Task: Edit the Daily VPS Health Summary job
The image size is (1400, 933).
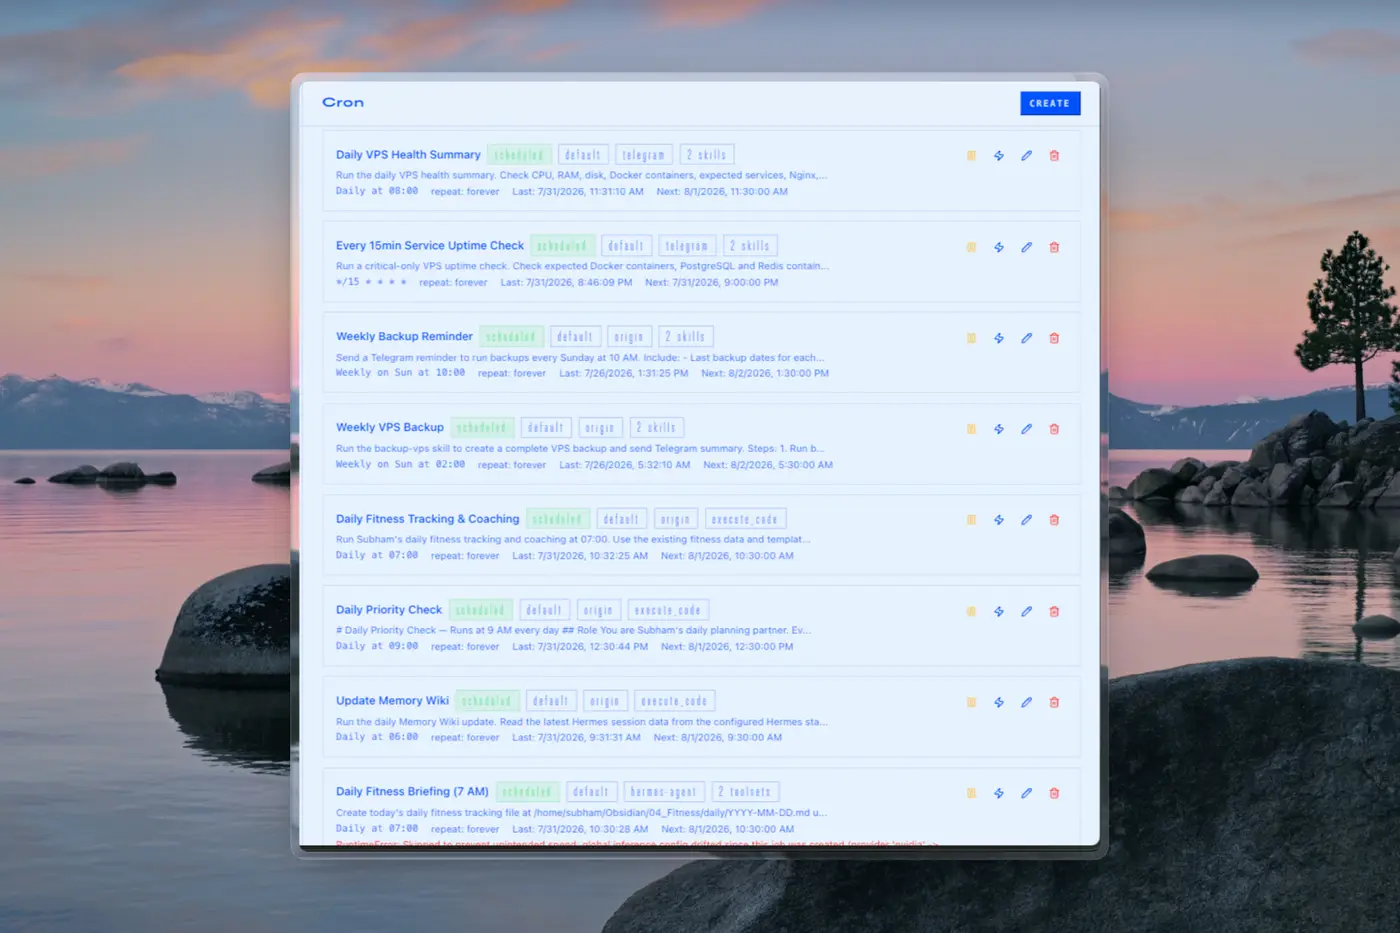Action: 1026,155
